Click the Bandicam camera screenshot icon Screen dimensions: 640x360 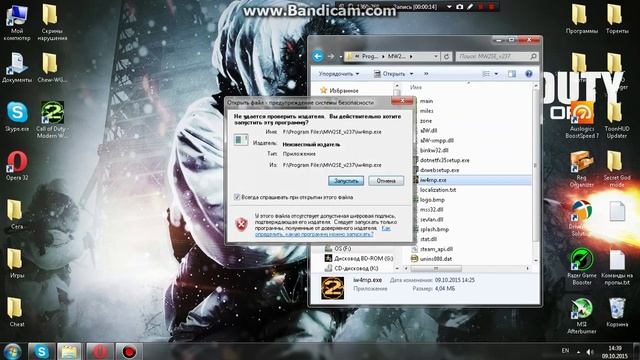pyautogui.click(x=460, y=7)
